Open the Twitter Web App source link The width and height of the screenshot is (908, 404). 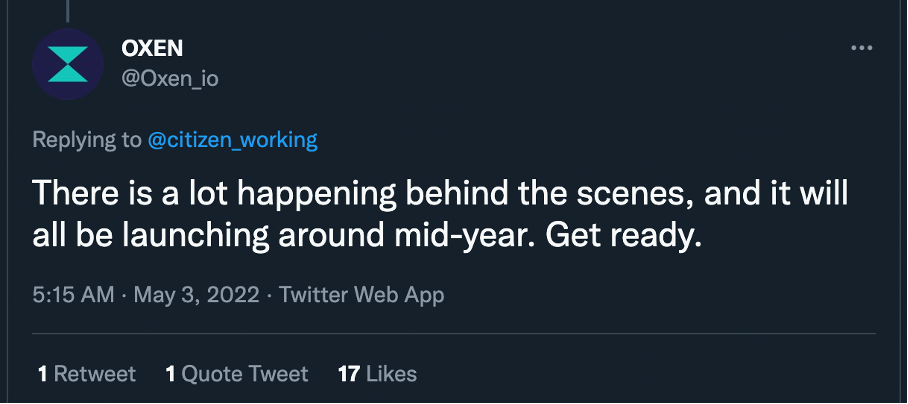[x=362, y=295]
